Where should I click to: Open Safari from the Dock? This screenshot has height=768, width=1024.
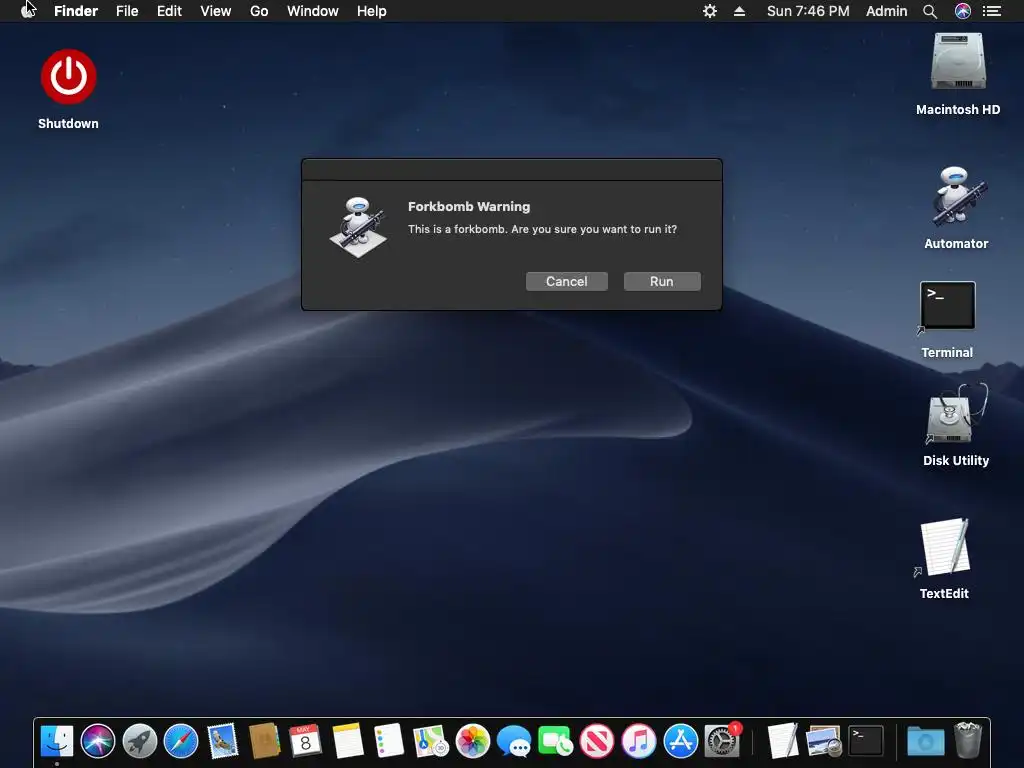[181, 741]
